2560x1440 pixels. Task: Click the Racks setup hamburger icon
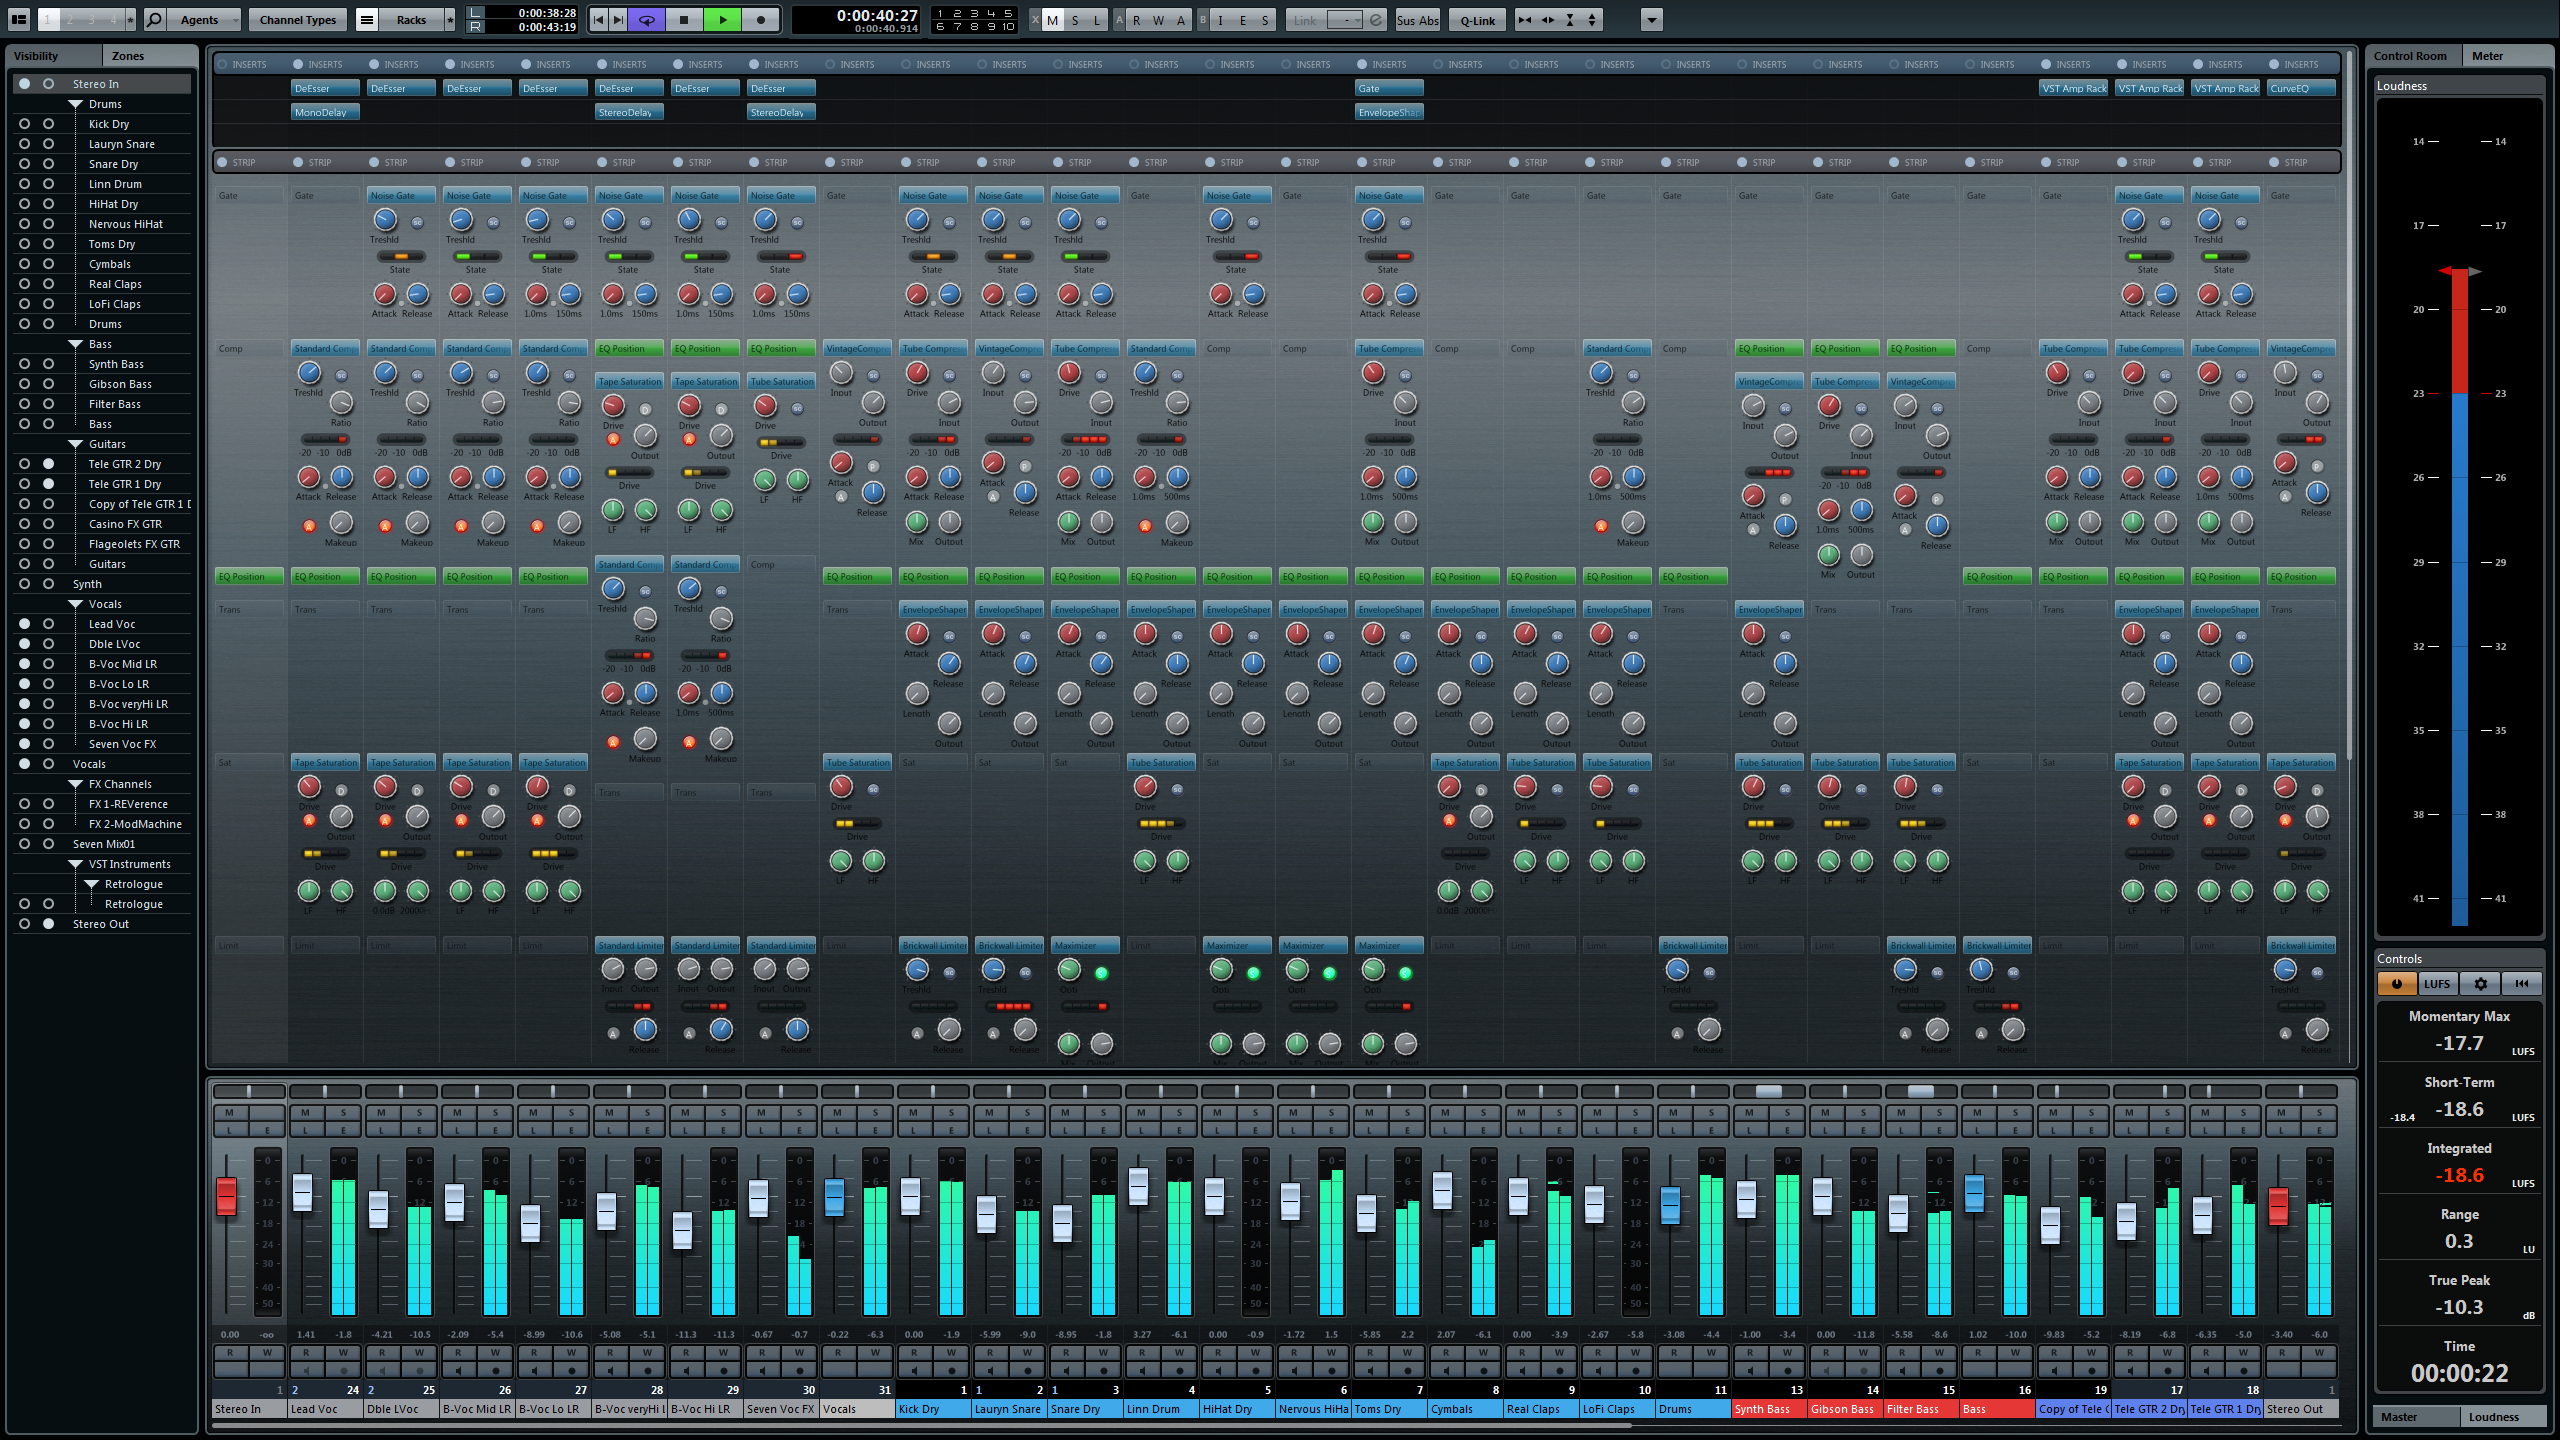point(367,19)
